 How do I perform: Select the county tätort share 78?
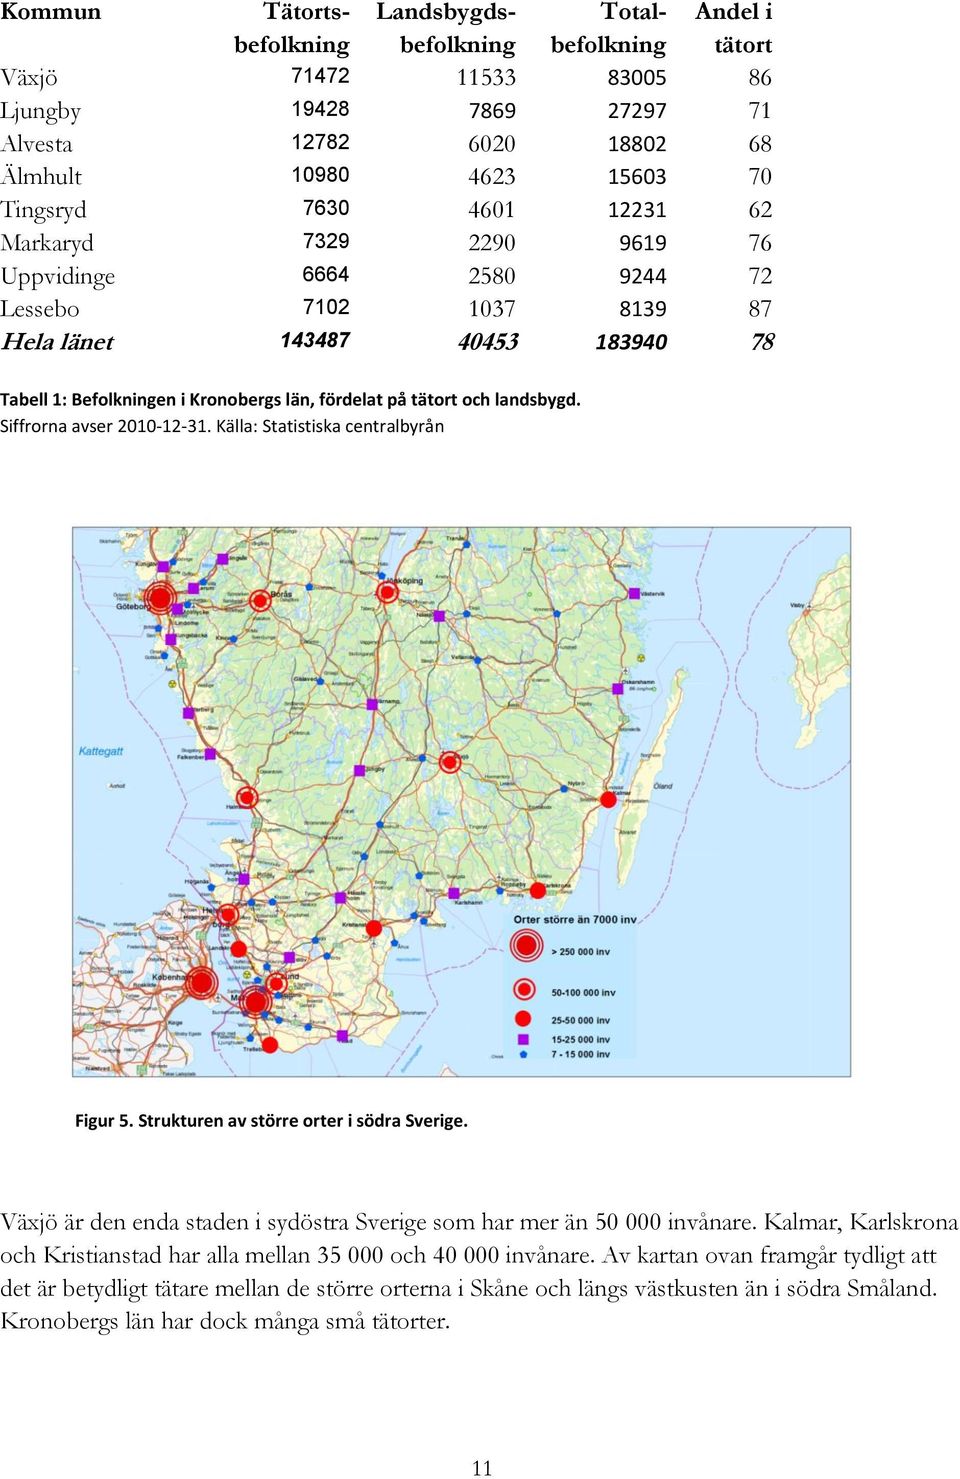[762, 342]
